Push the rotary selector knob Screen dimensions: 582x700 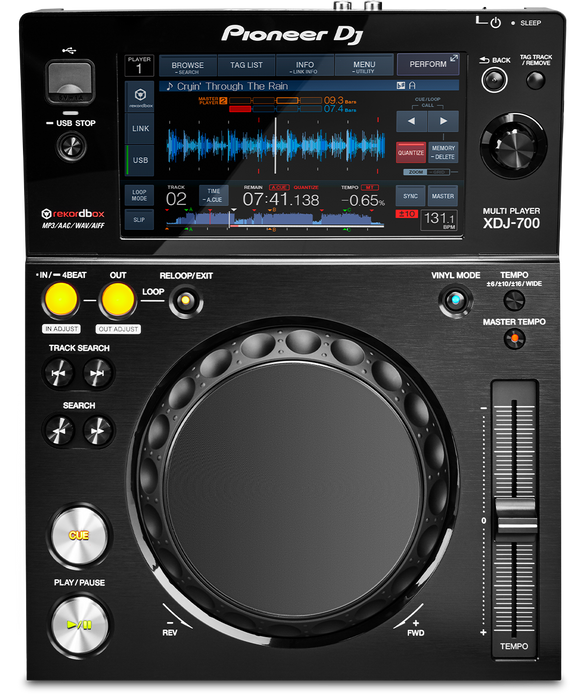tap(514, 145)
